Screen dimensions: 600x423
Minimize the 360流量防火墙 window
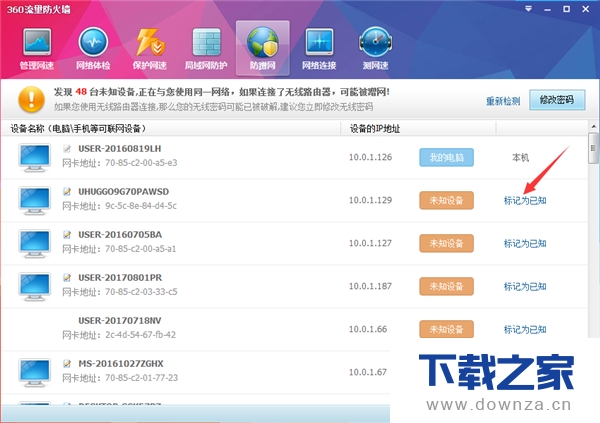coord(548,9)
